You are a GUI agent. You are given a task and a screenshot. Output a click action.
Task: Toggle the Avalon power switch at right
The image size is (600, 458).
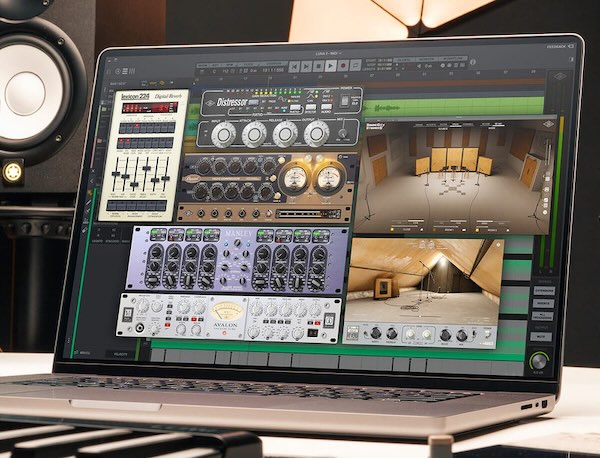click(x=313, y=333)
